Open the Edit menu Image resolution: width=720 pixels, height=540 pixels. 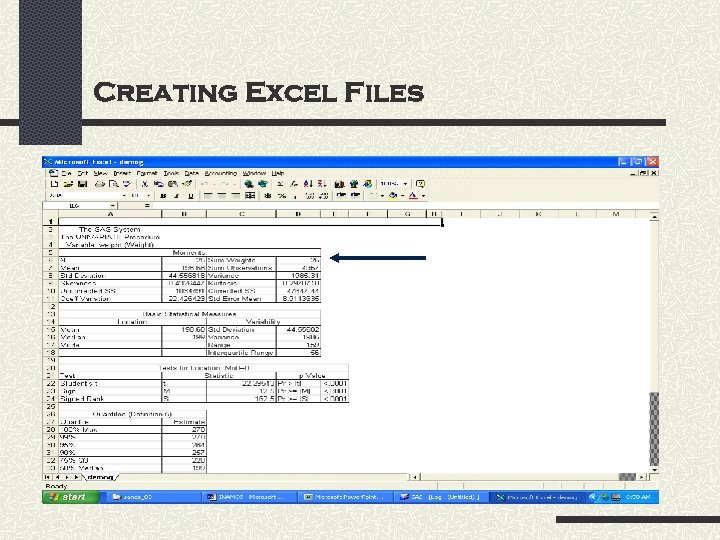(x=83, y=174)
